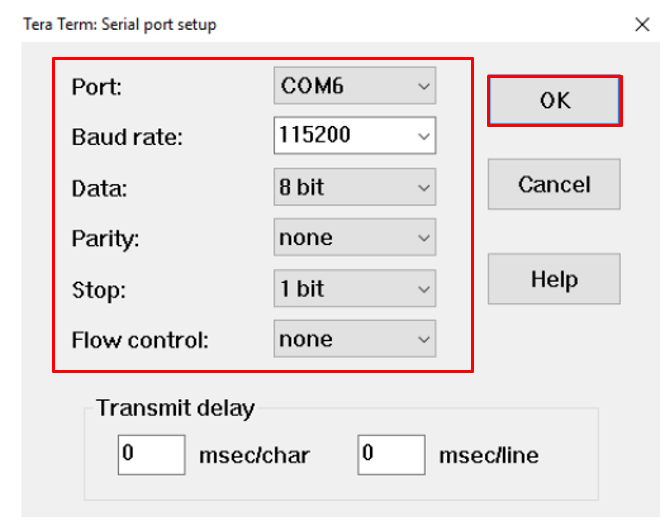672x525 pixels.
Task: Click the 115200 baud rate text field
Action: click(x=345, y=135)
